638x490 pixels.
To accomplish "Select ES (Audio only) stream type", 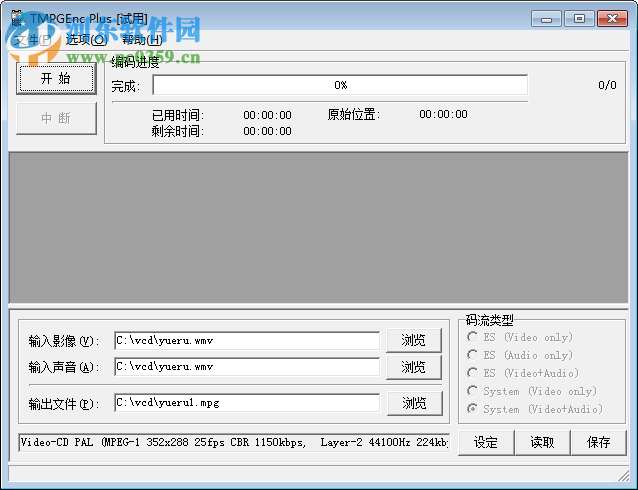I will coord(520,355).
